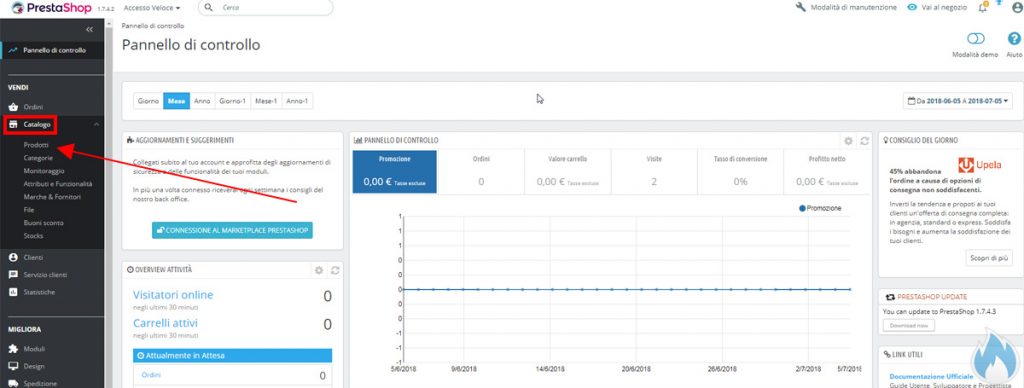Screen dimensions: 1024x388
Task: Select the Ordini stat tile
Action: [x=481, y=172]
